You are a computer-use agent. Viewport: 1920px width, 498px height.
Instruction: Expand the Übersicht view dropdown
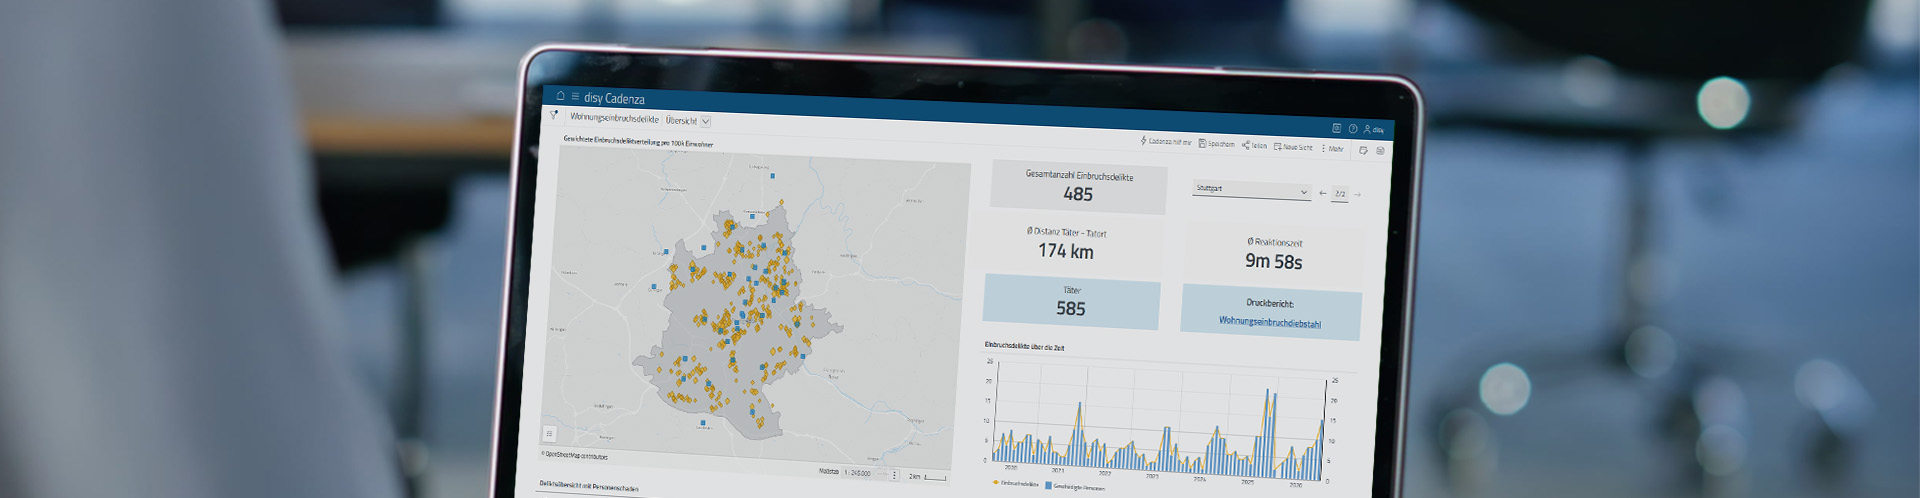point(705,121)
